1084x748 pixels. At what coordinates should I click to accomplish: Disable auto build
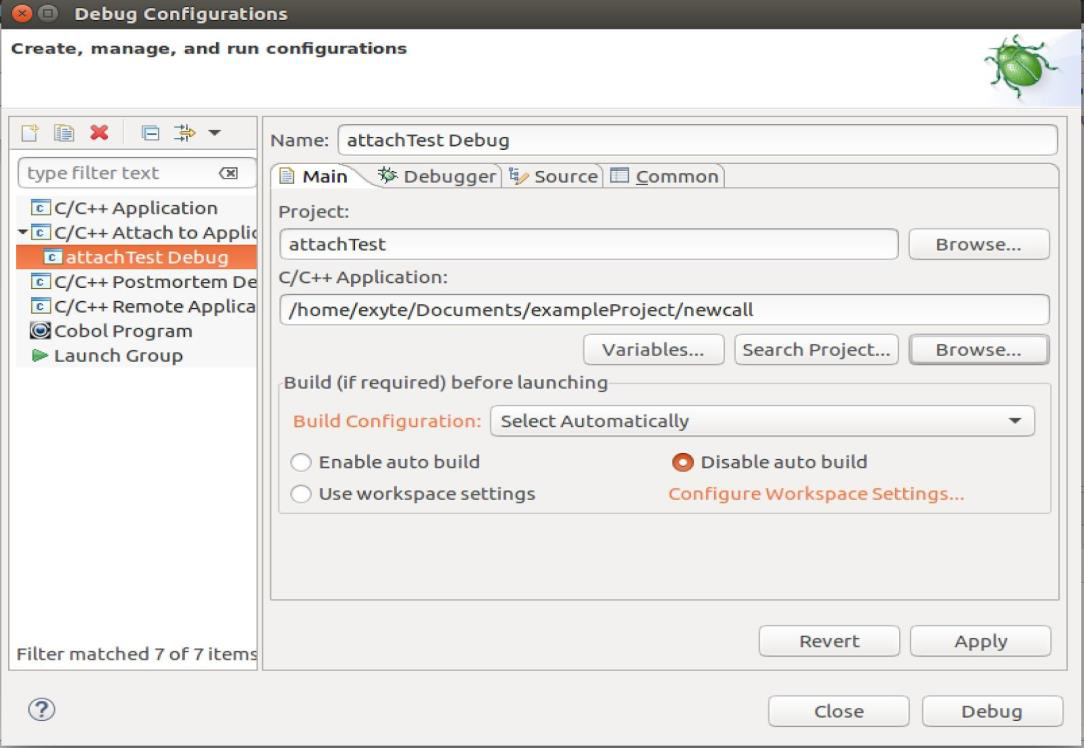pos(681,462)
